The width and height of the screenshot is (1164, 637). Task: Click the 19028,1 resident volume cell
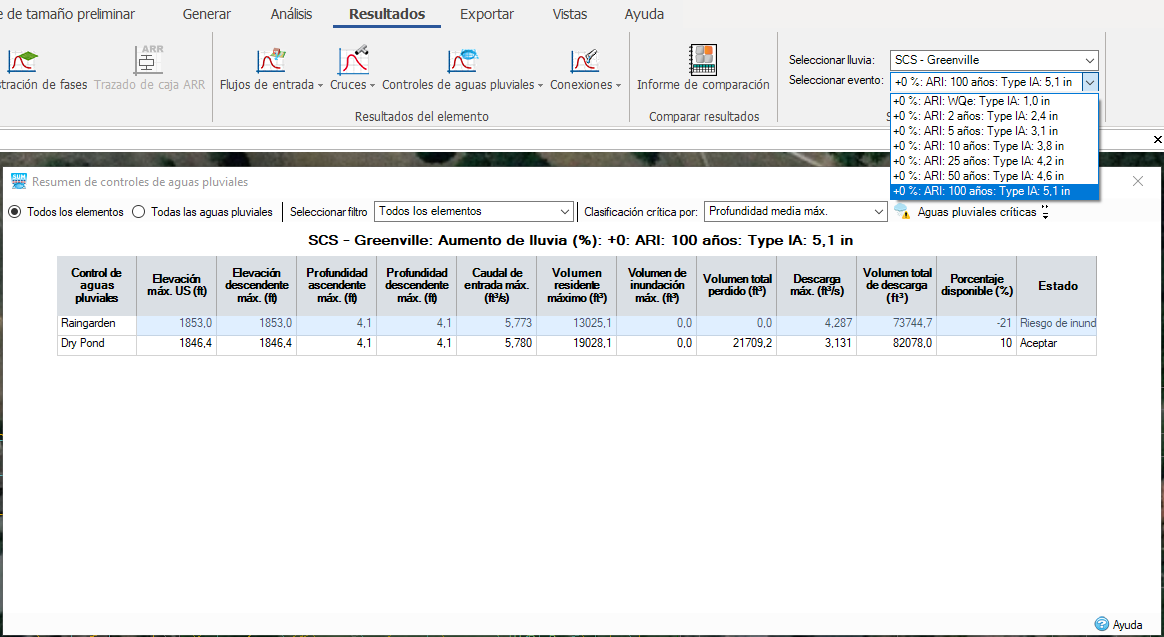pyautogui.click(x=577, y=344)
